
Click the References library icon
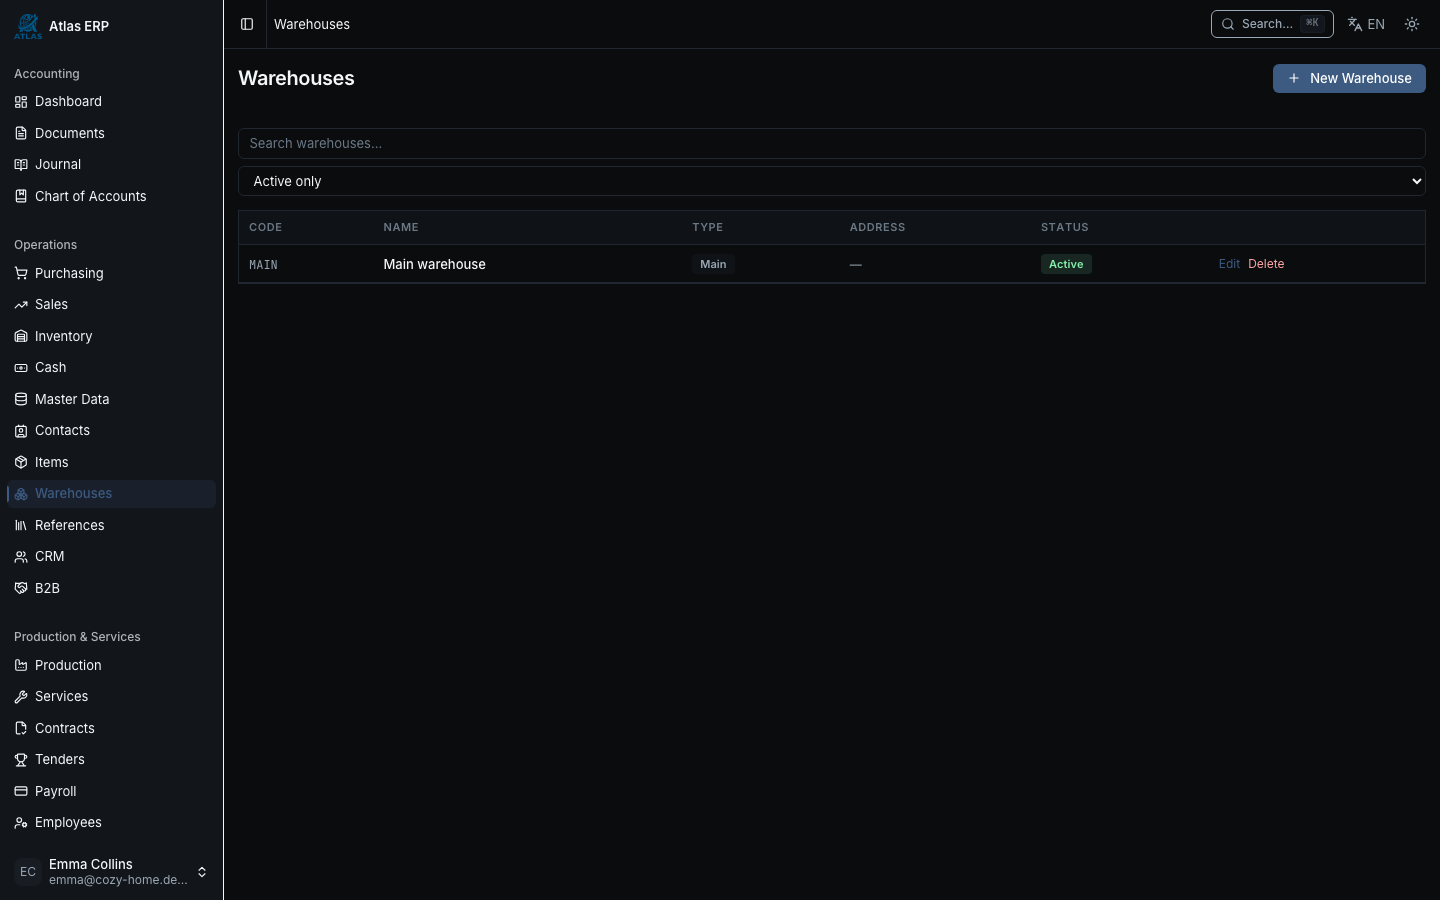click(x=21, y=525)
